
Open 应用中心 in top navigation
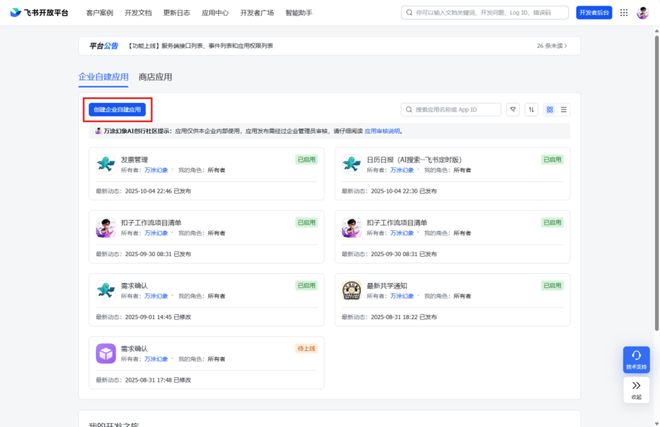tap(213, 13)
